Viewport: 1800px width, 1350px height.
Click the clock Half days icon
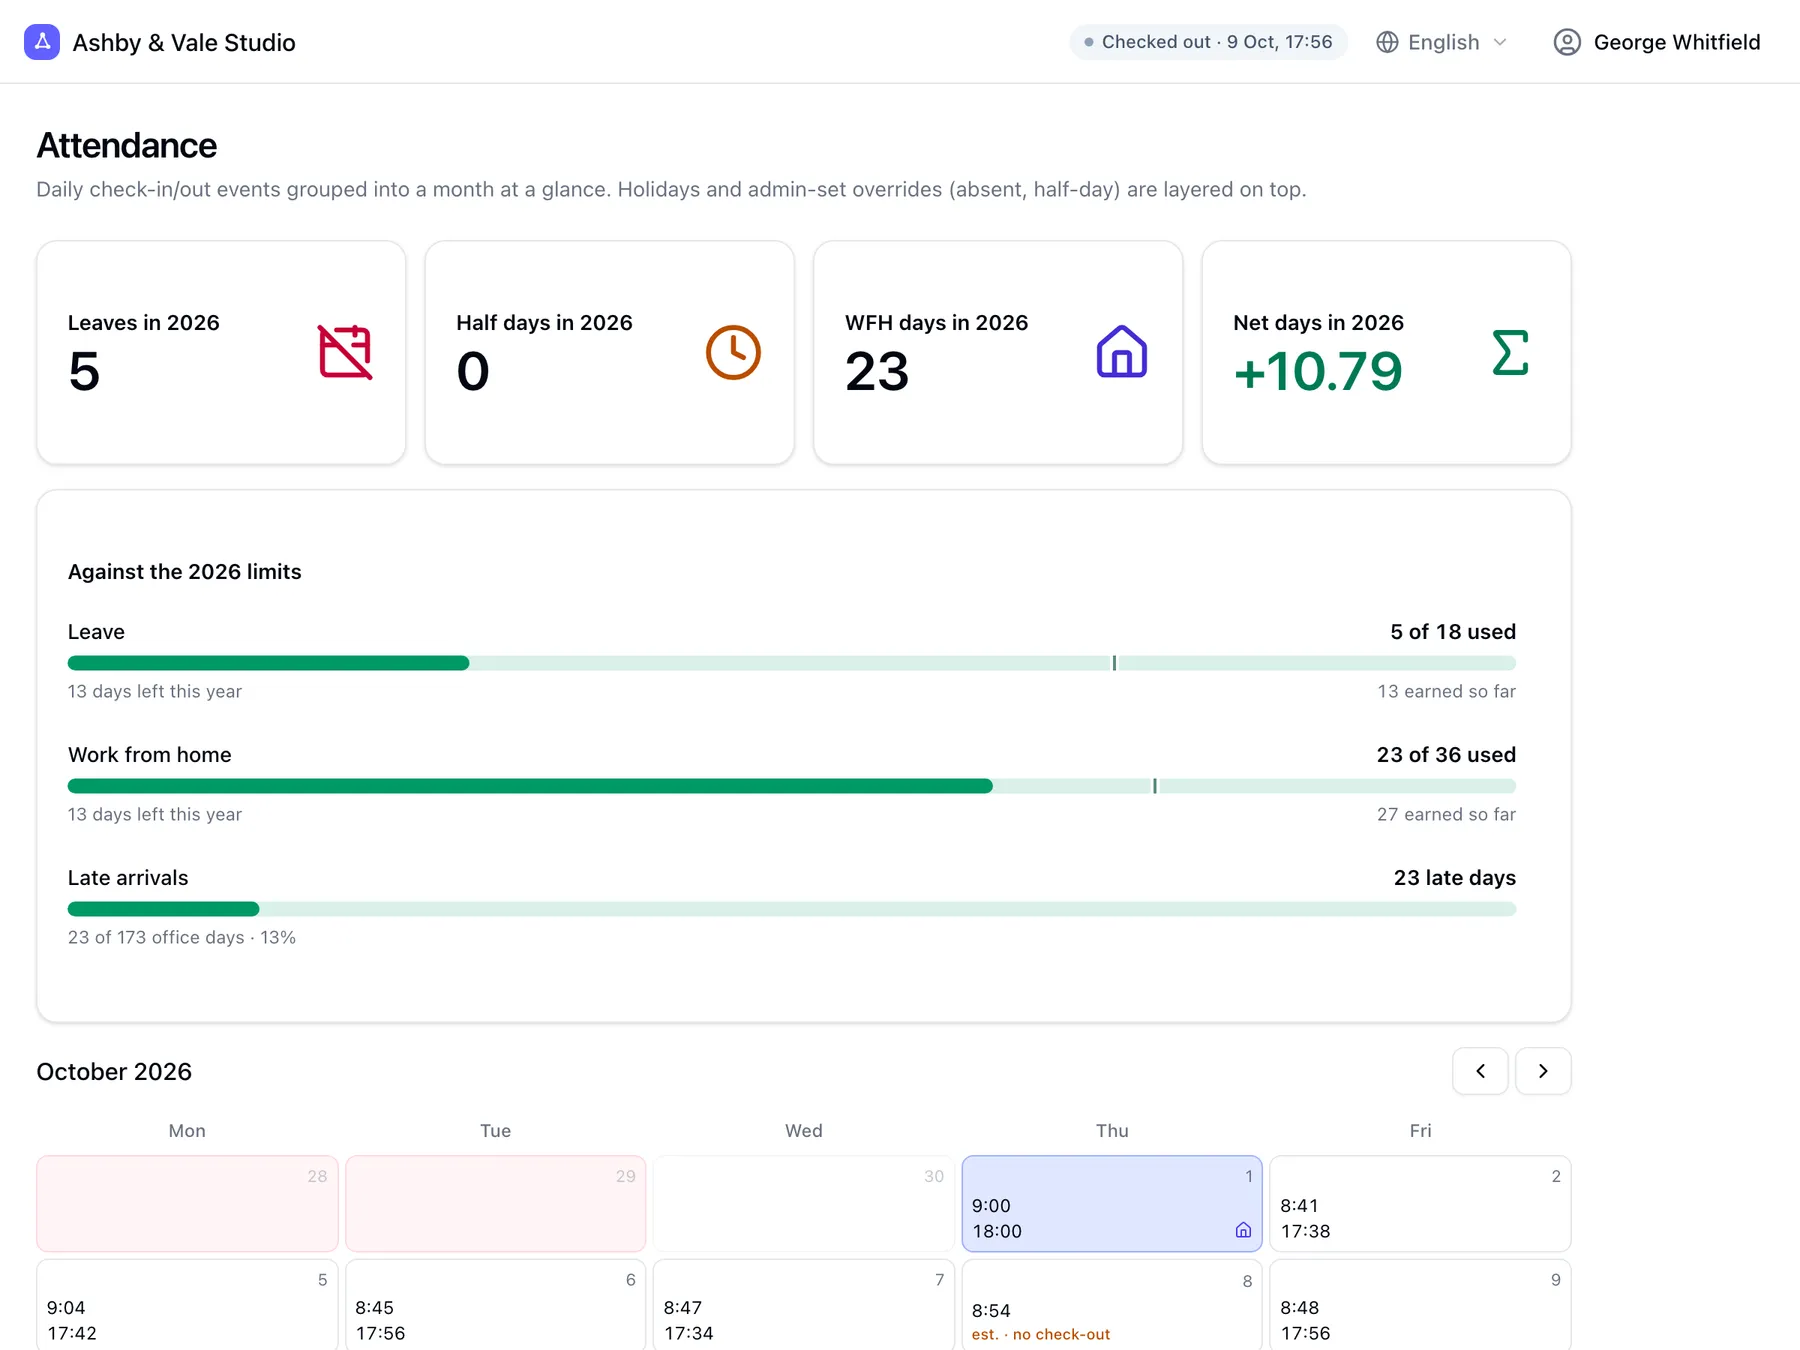pyautogui.click(x=733, y=352)
